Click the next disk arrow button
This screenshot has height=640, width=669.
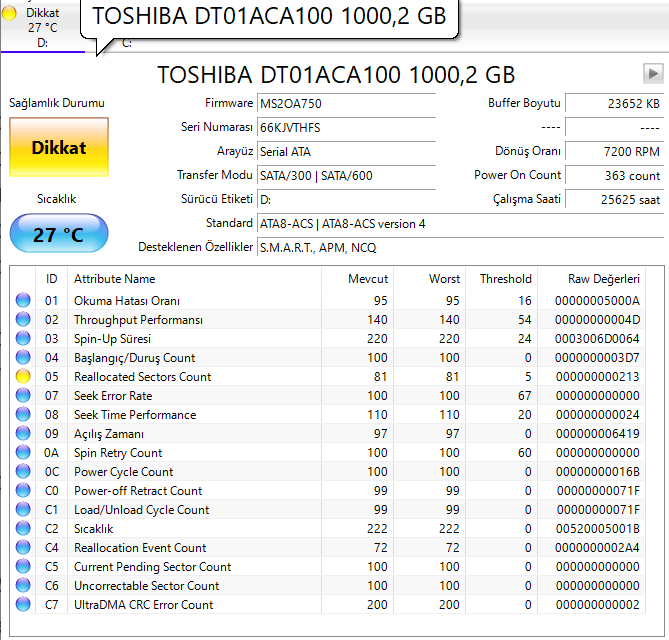pos(653,74)
